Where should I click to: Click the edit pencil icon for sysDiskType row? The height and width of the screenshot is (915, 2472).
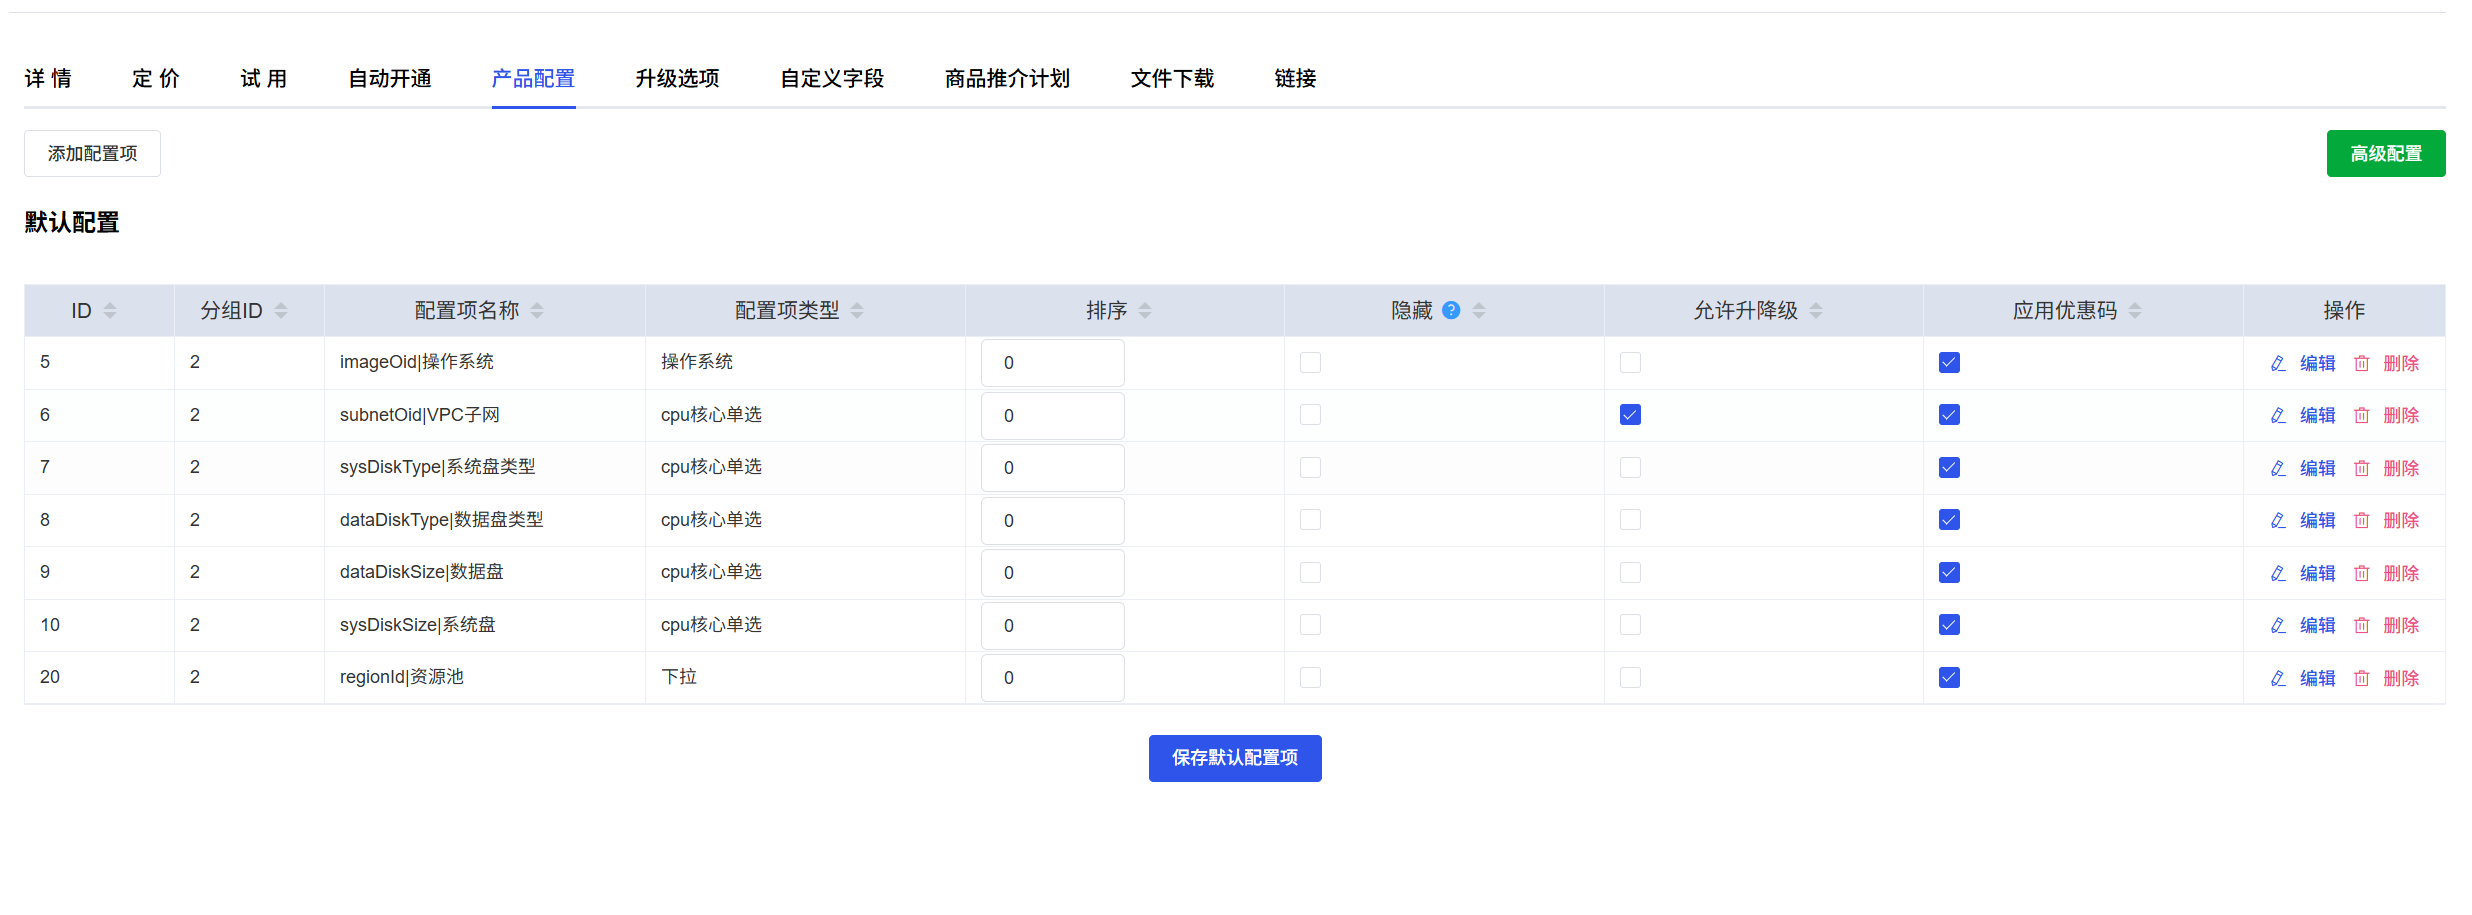2278,468
